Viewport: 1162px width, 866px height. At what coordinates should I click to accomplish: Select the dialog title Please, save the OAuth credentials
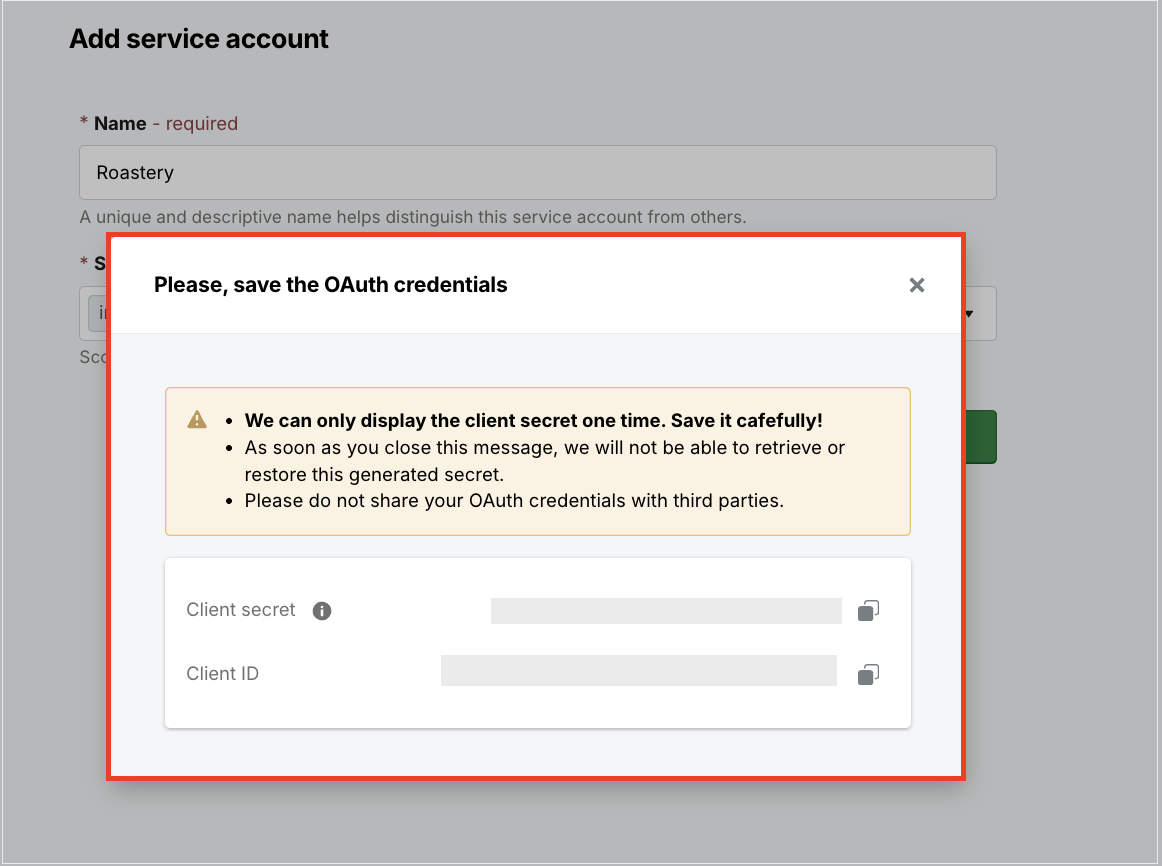[x=330, y=284]
